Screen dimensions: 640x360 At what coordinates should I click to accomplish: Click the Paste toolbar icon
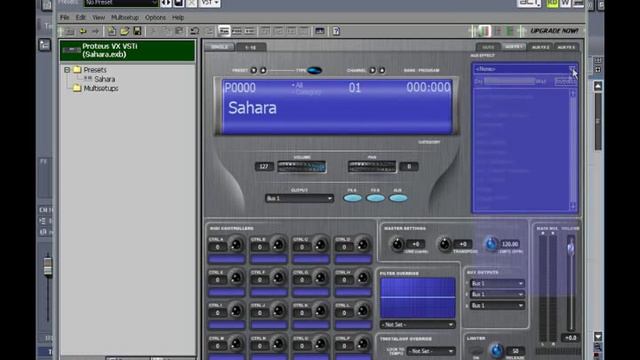179,31
